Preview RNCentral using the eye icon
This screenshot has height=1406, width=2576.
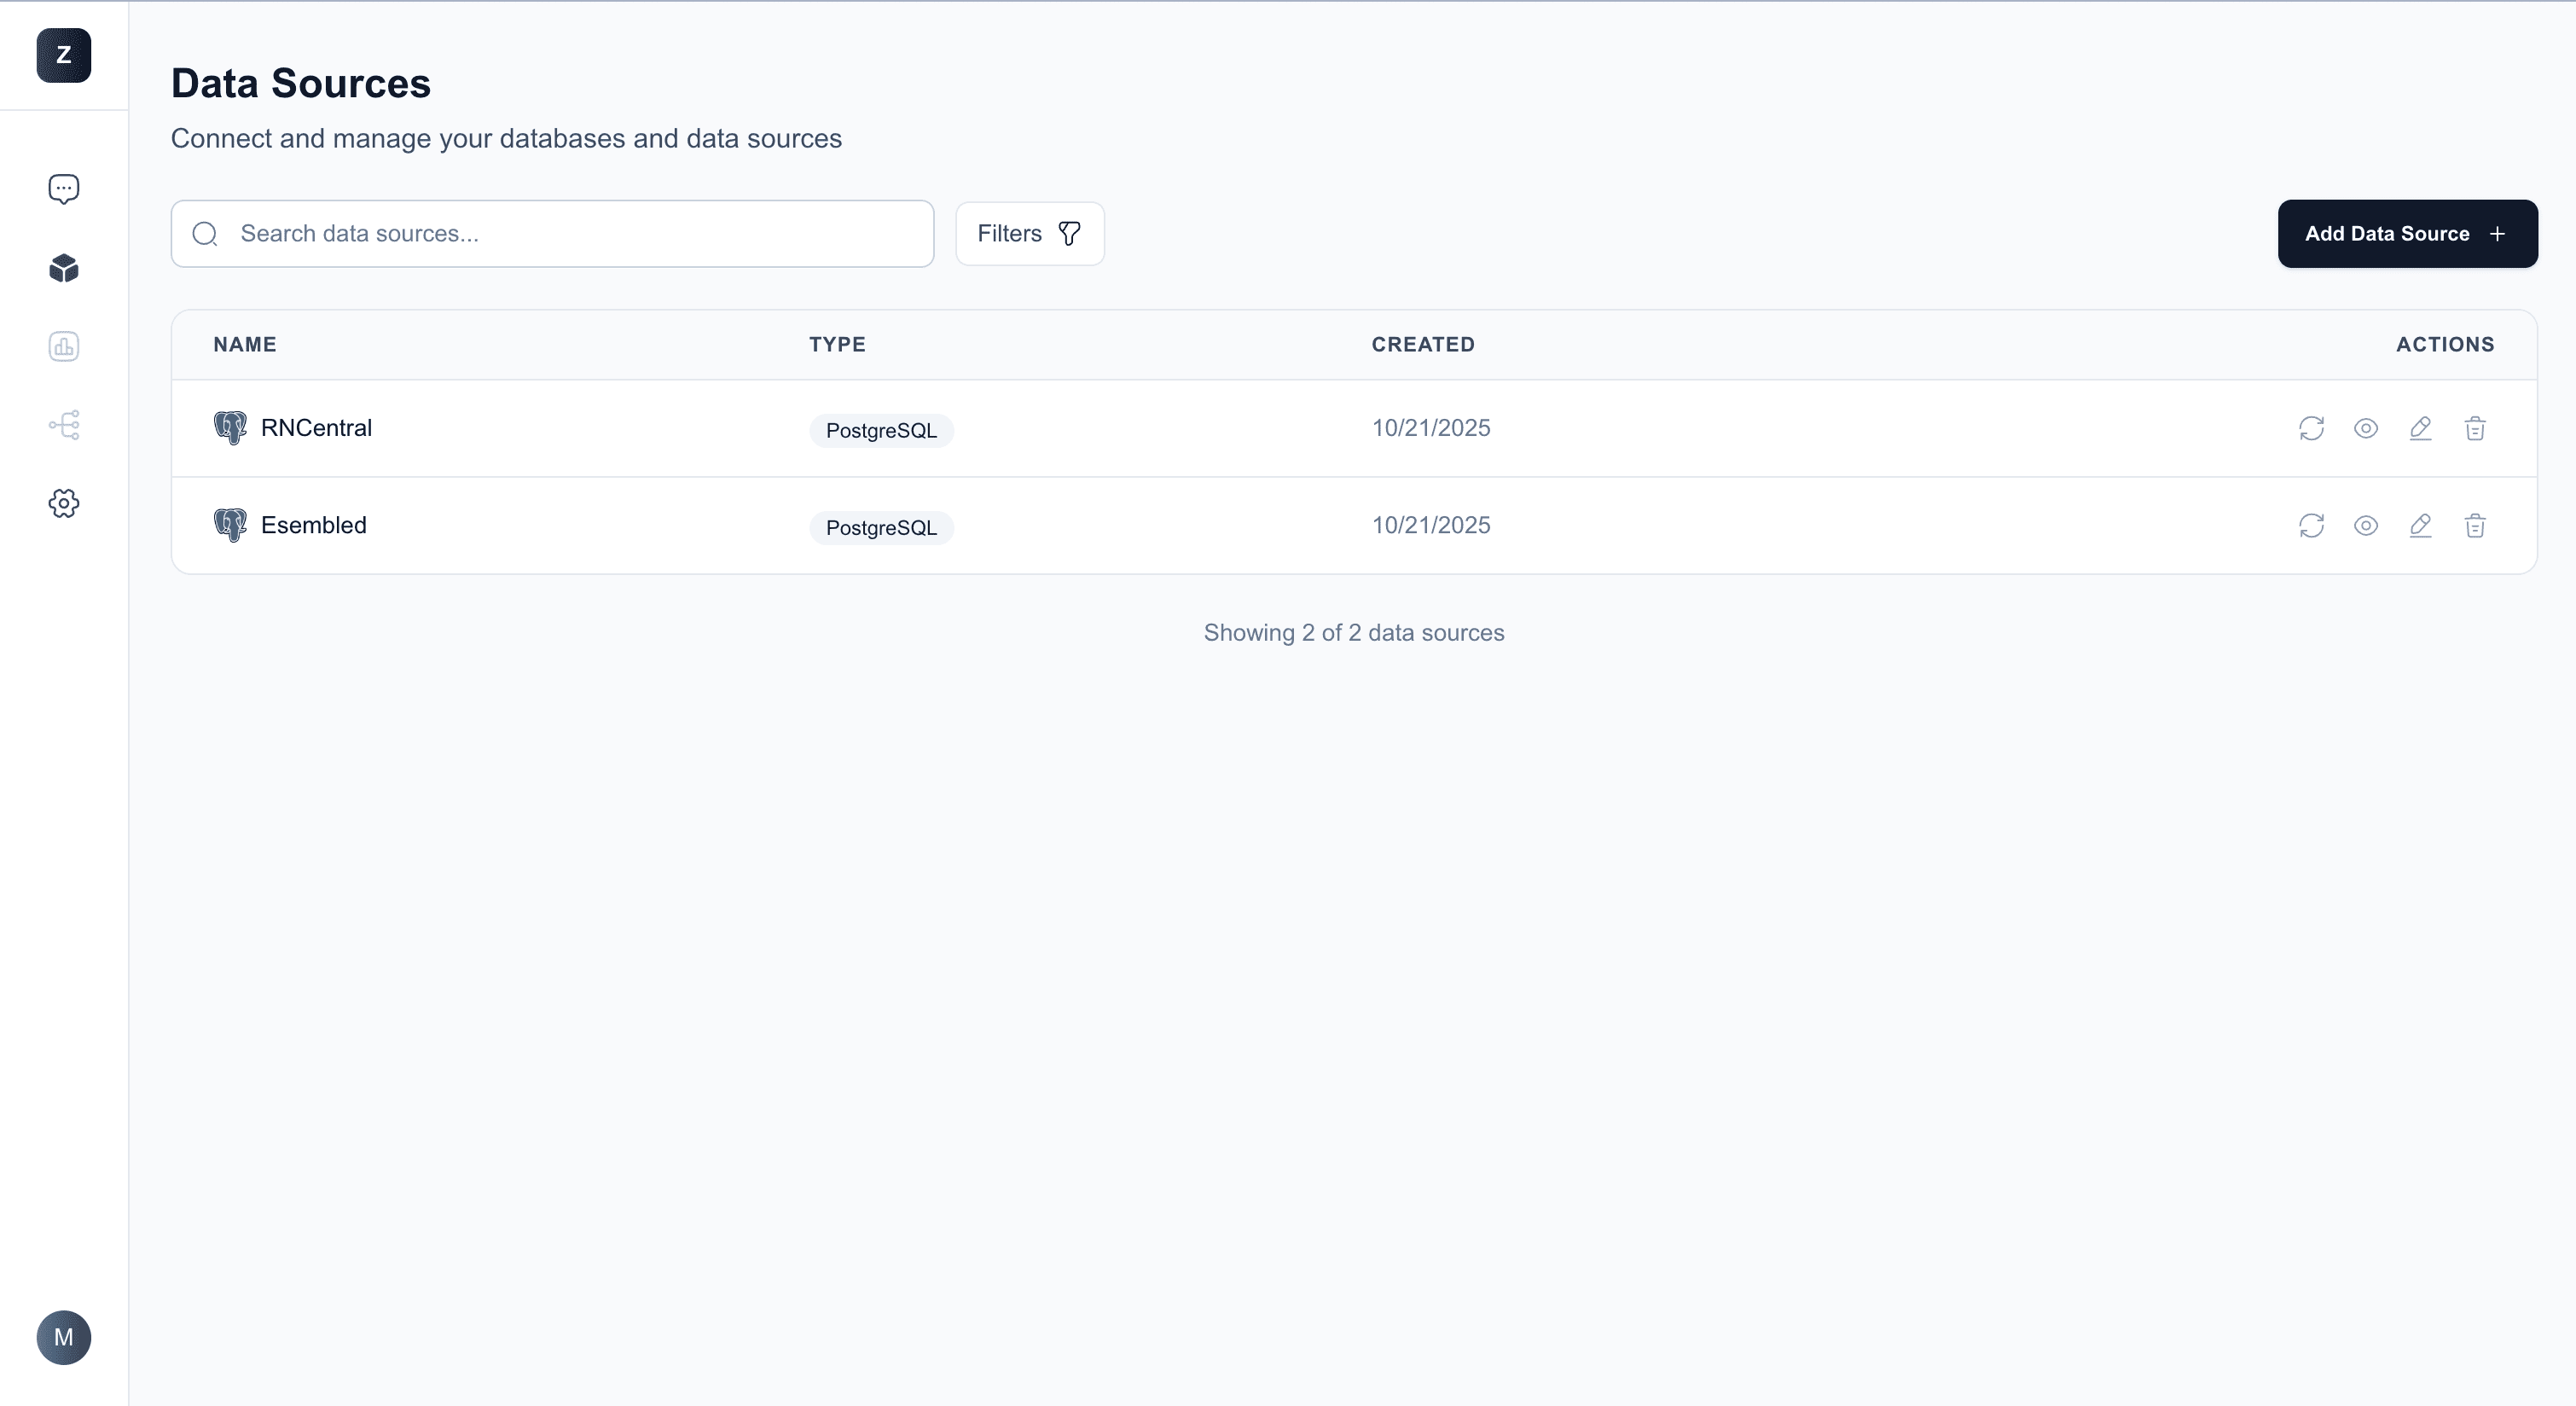(2366, 428)
